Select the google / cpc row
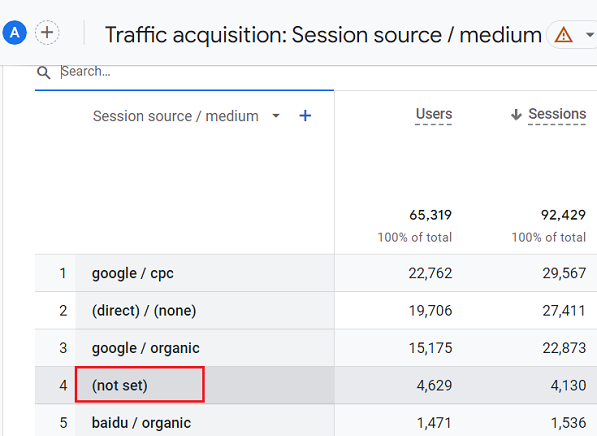The height and width of the screenshot is (436, 597). click(x=316, y=273)
